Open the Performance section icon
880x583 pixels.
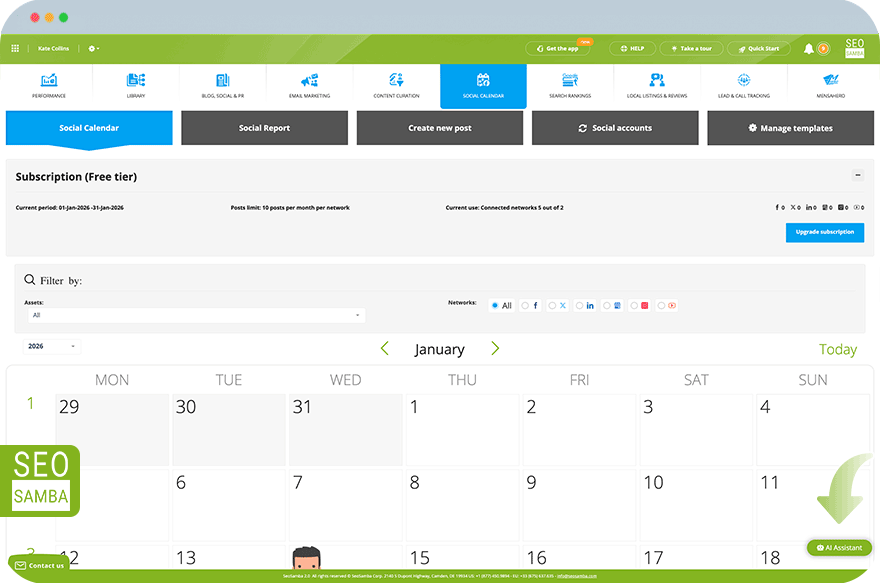[48, 81]
